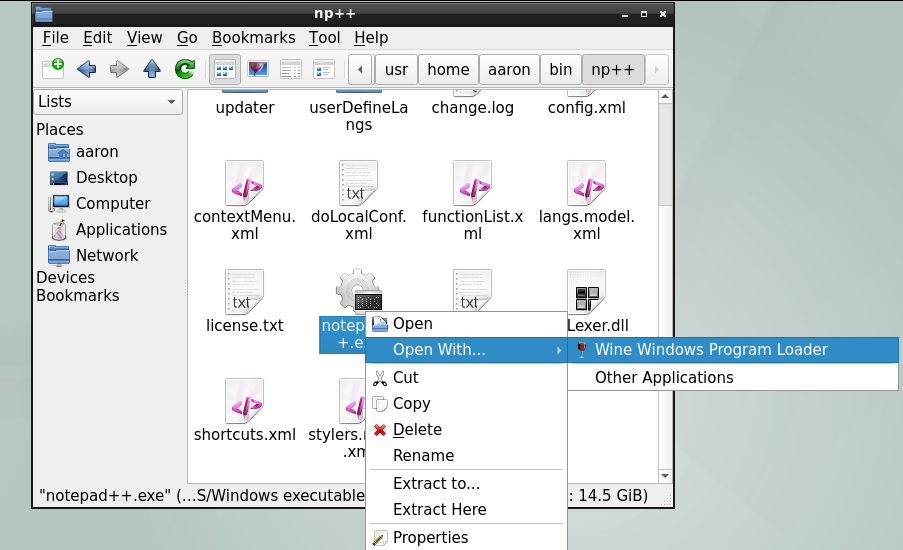Switch to icon view mode
The width and height of the screenshot is (903, 550).
click(225, 69)
